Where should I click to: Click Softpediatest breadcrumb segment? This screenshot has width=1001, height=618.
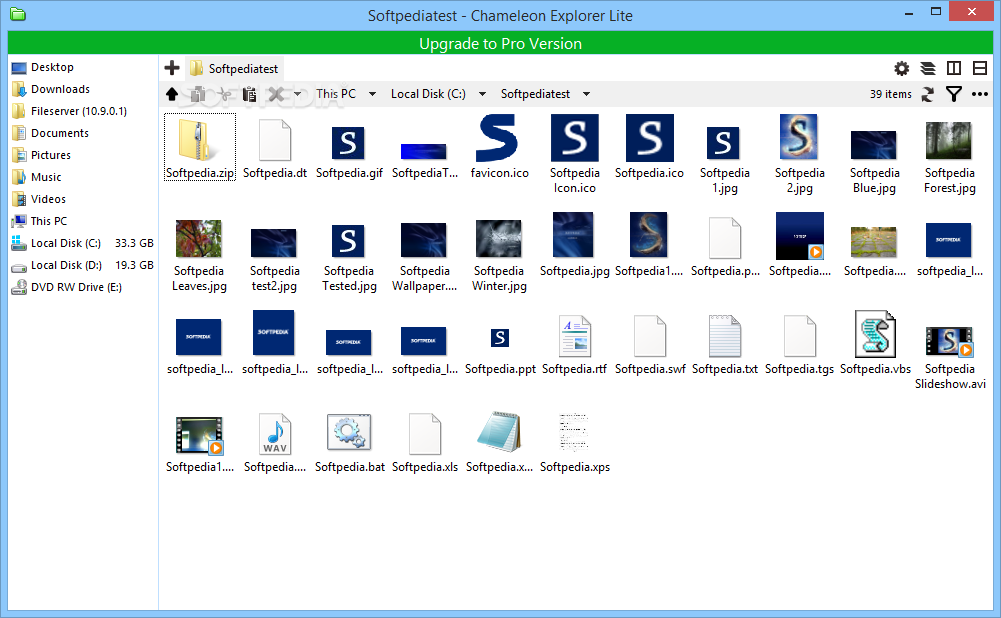coord(535,94)
